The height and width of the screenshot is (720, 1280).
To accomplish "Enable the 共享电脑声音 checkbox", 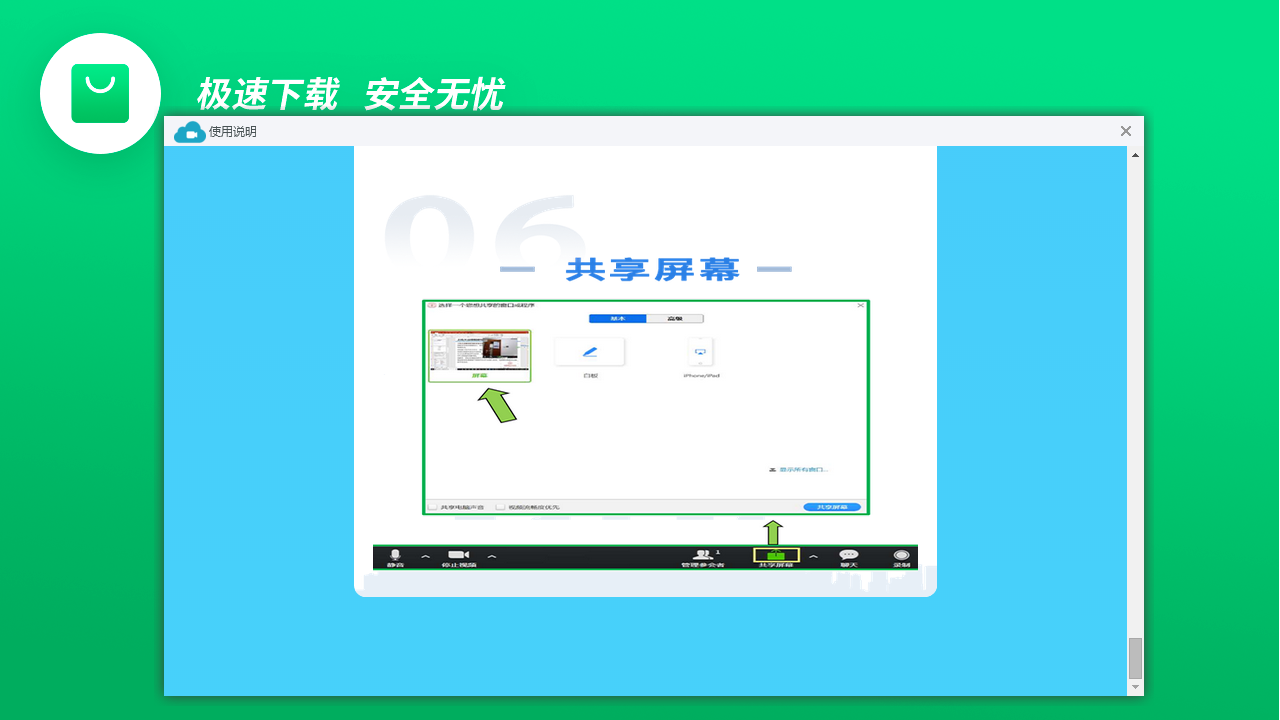I will point(434,506).
